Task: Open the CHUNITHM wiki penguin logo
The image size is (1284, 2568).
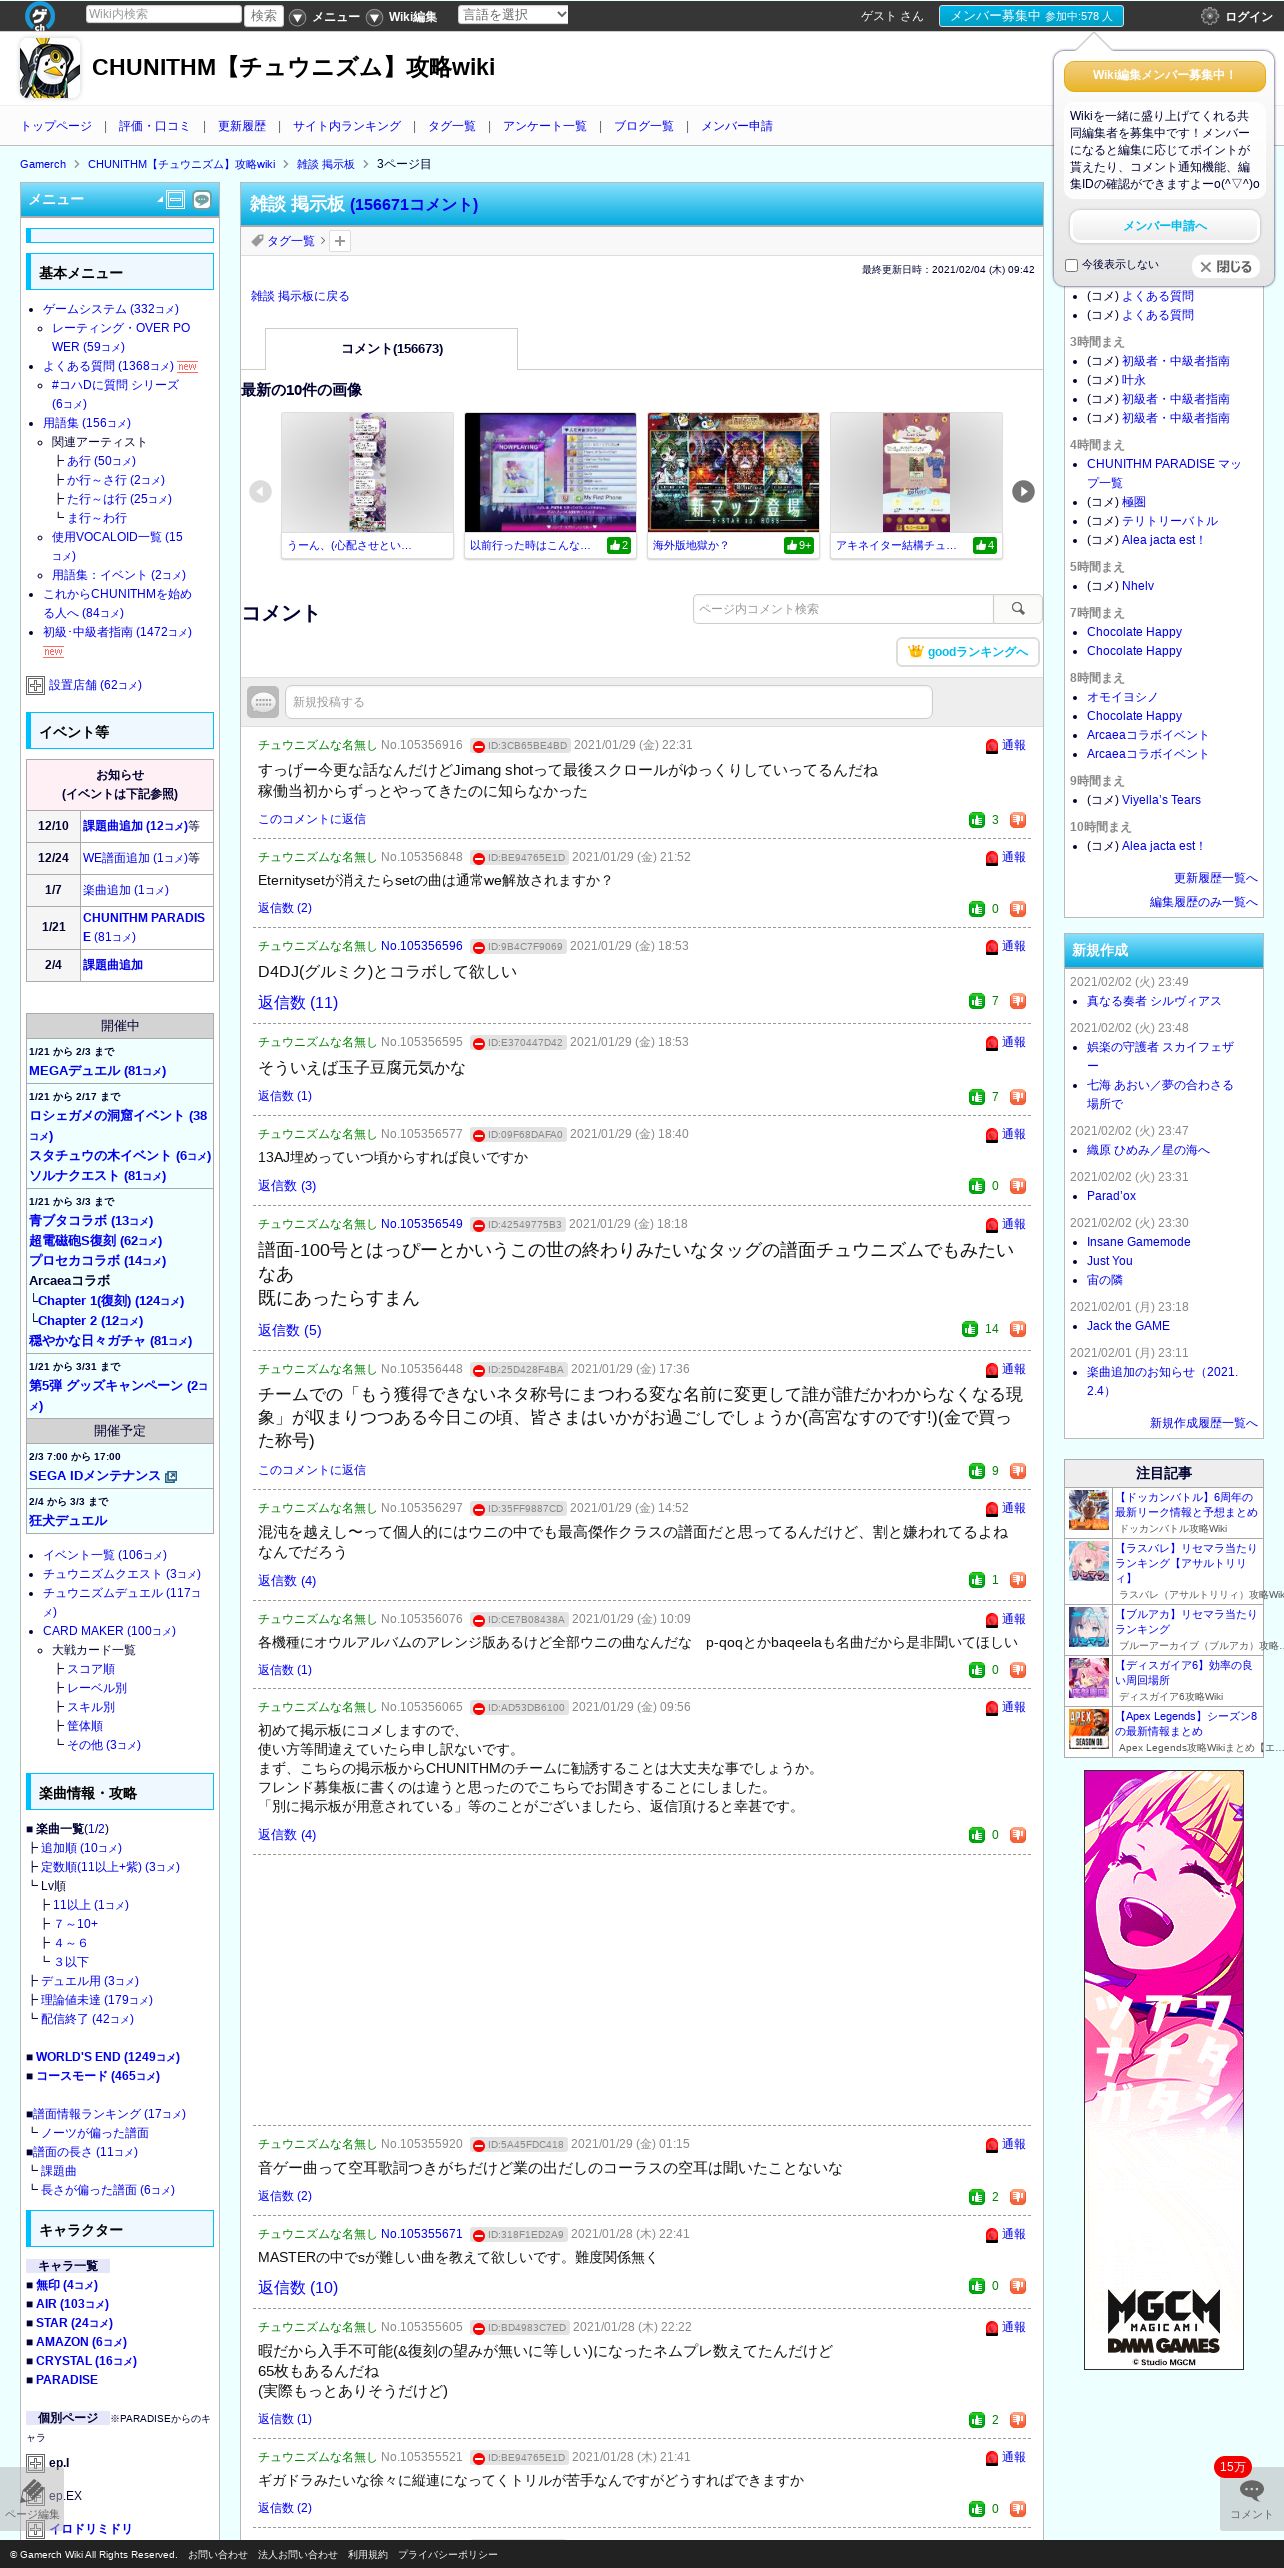Action: coord(50,68)
